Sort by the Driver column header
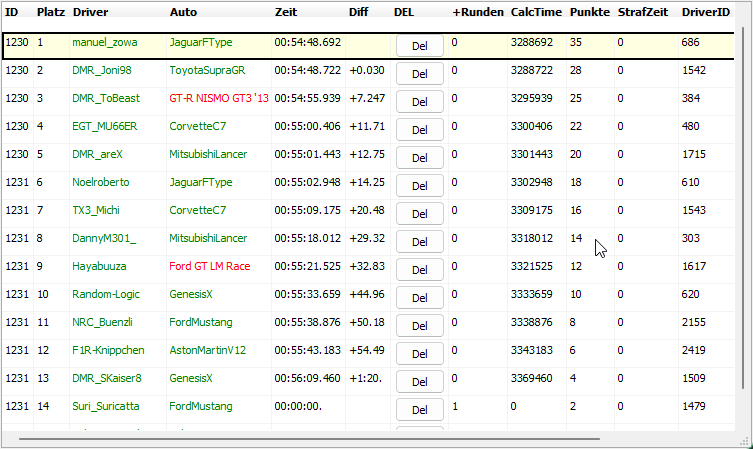This screenshot has height=449, width=753. click(x=90, y=12)
